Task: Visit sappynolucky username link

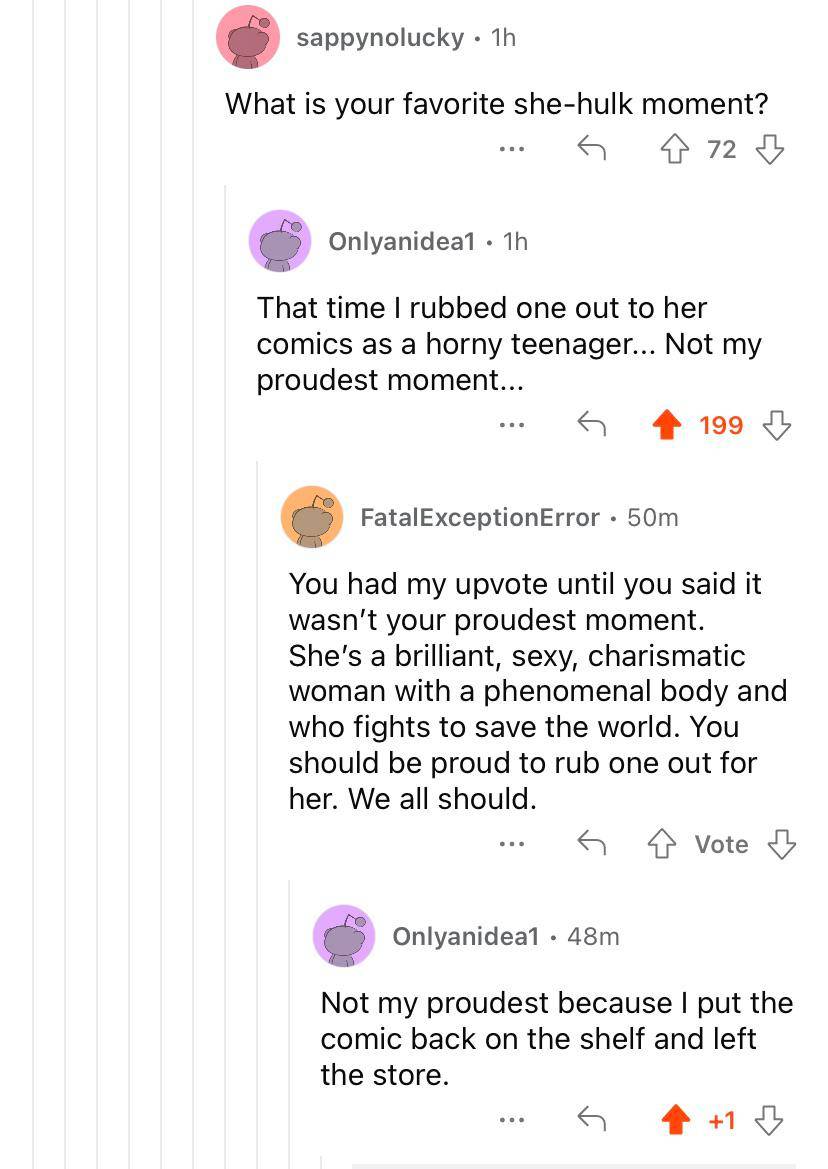Action: 381,38
